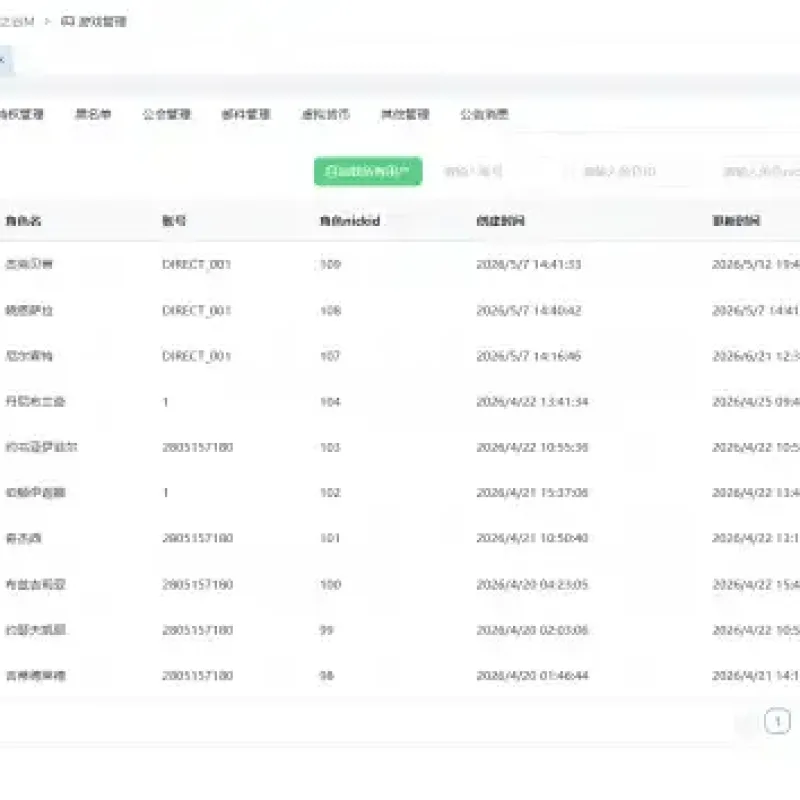800x800 pixels.
Task: Click creation time 2026/4/22 10:55:36
Action: 532,447
